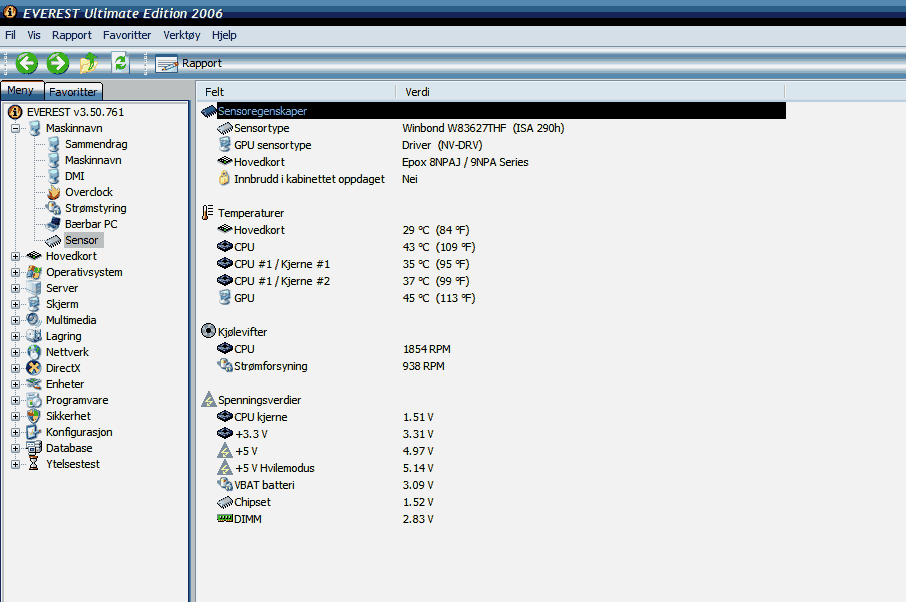Click the Ytelsestest hourglass icon
Viewport: 906px width, 602px height.
34,464
